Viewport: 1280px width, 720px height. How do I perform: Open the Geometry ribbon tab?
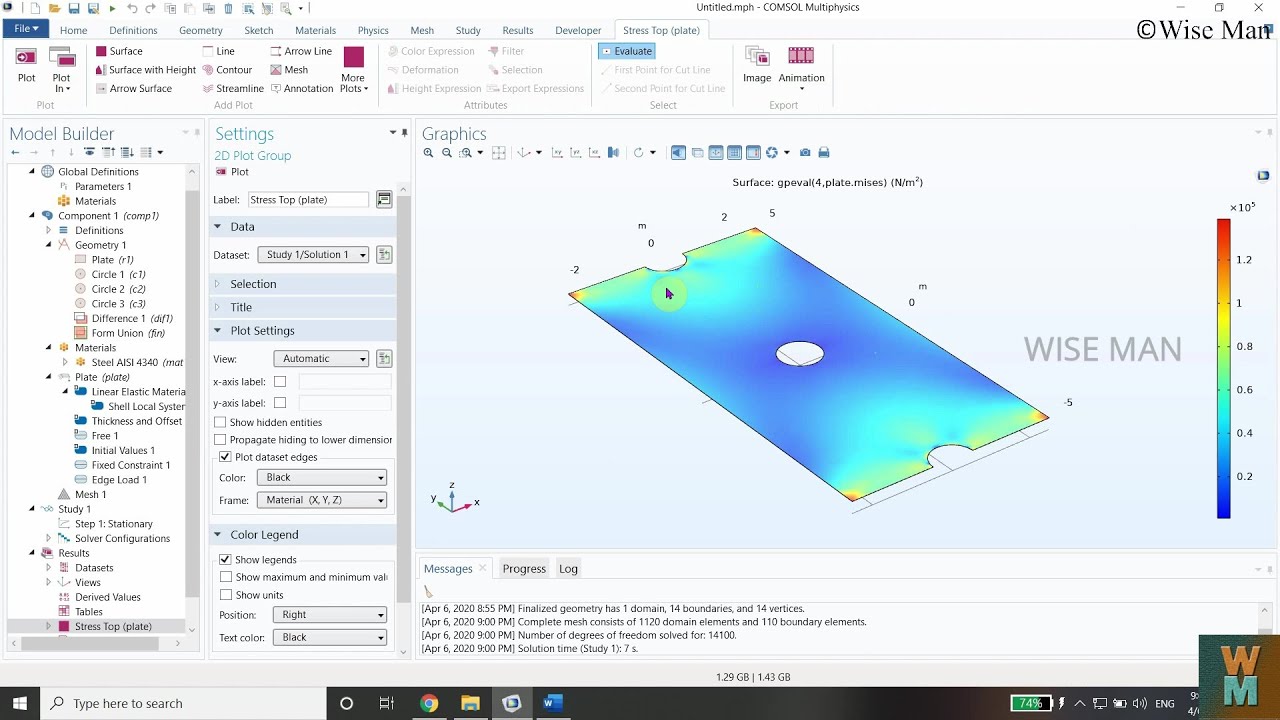pos(201,30)
